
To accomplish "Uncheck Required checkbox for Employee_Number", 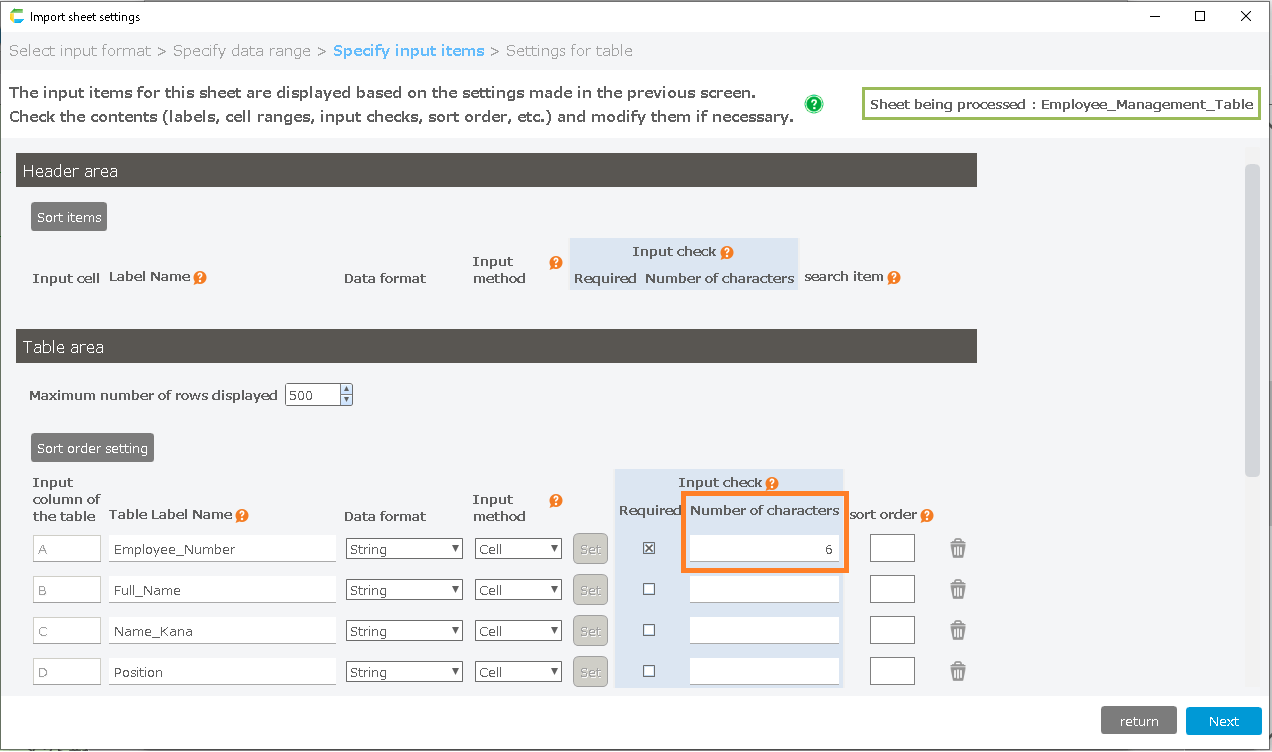I will coord(649,548).
